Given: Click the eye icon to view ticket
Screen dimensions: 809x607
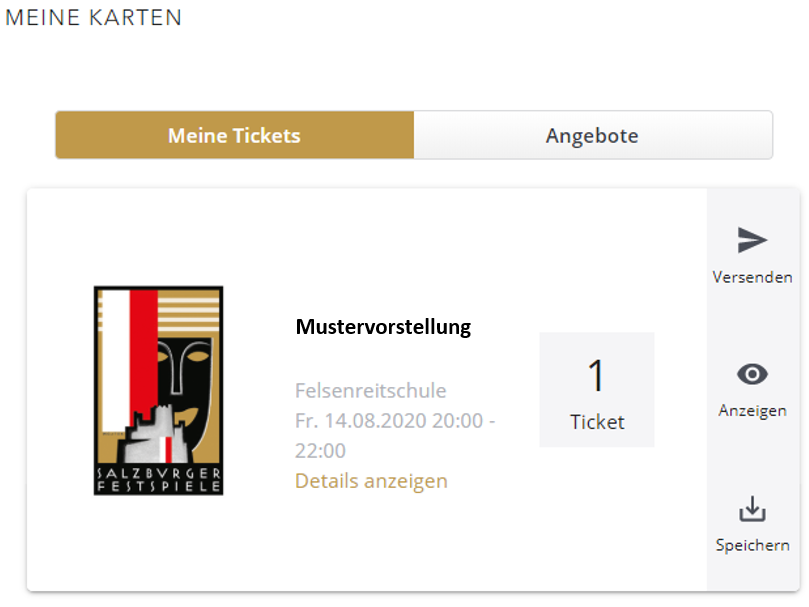Looking at the screenshot, I should pos(752,374).
